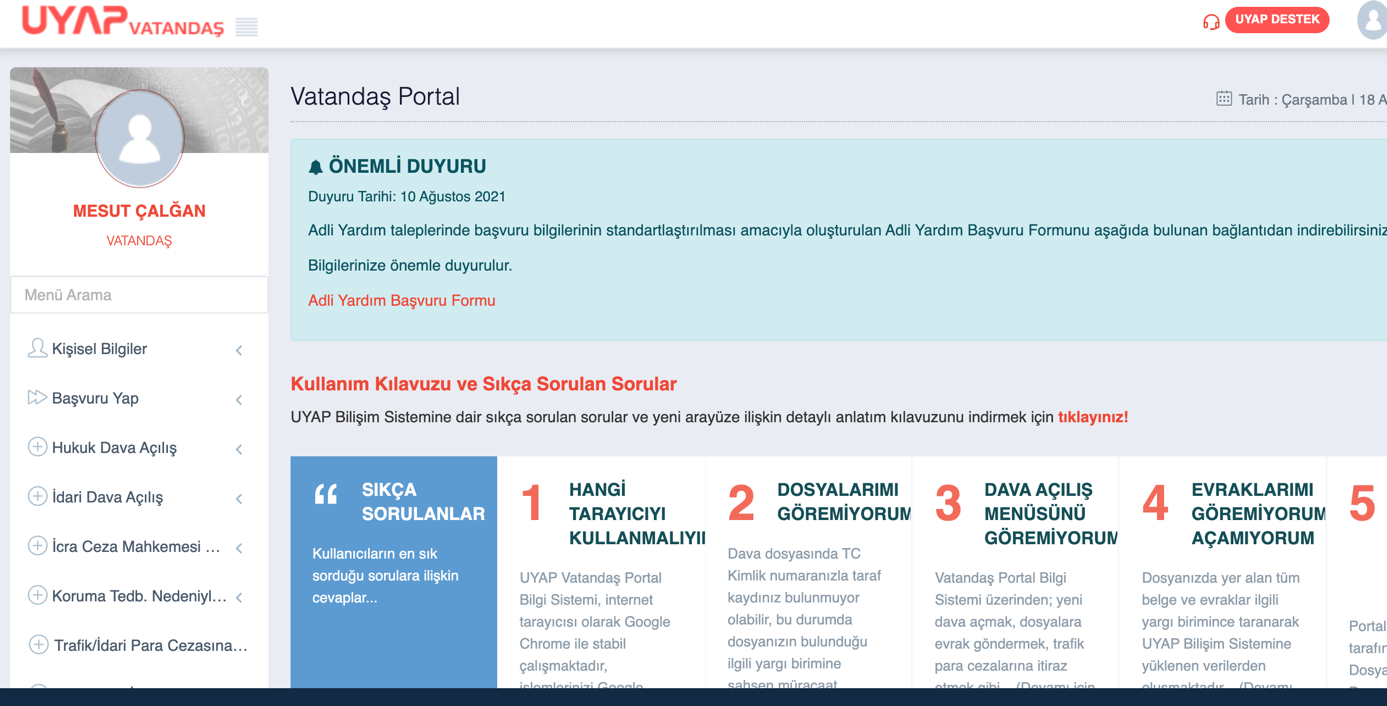Open the Sıkça Sorulanlar blue card
Screen dimensions: 1387x706
(394, 572)
